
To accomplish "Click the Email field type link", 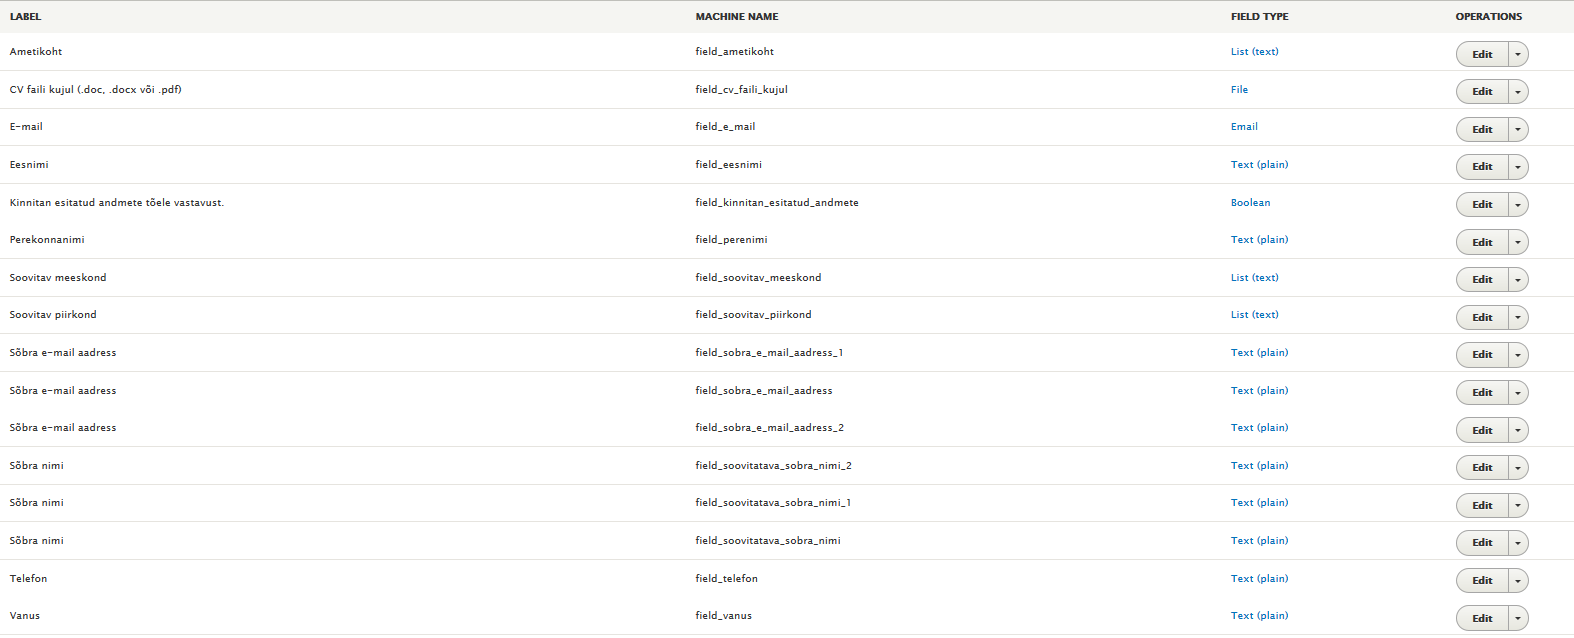I will point(1244,127).
